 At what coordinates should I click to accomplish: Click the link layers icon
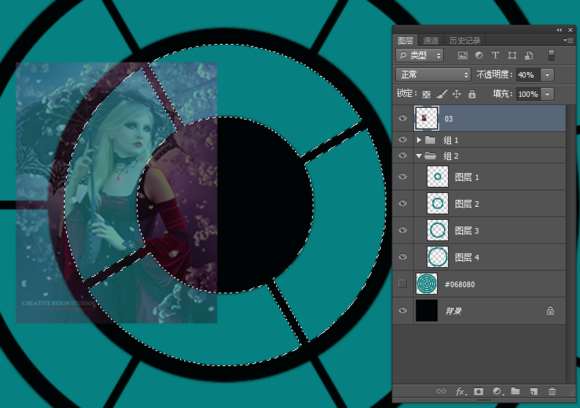(441, 391)
